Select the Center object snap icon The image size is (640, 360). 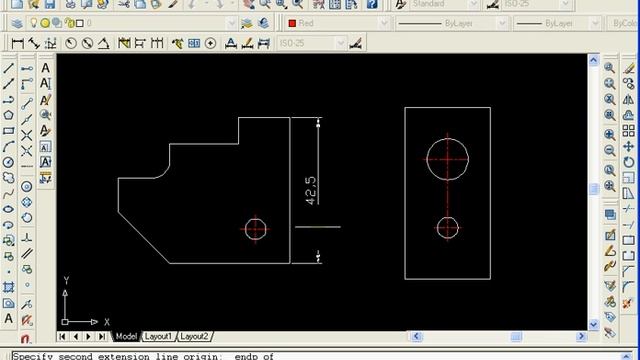tap(27, 187)
